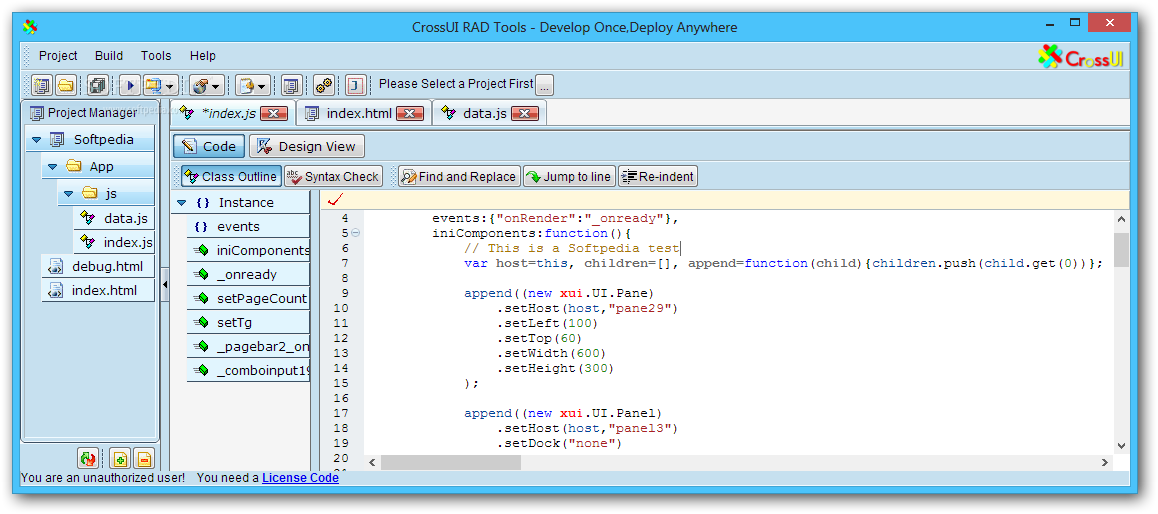Open the Build menu

point(109,55)
